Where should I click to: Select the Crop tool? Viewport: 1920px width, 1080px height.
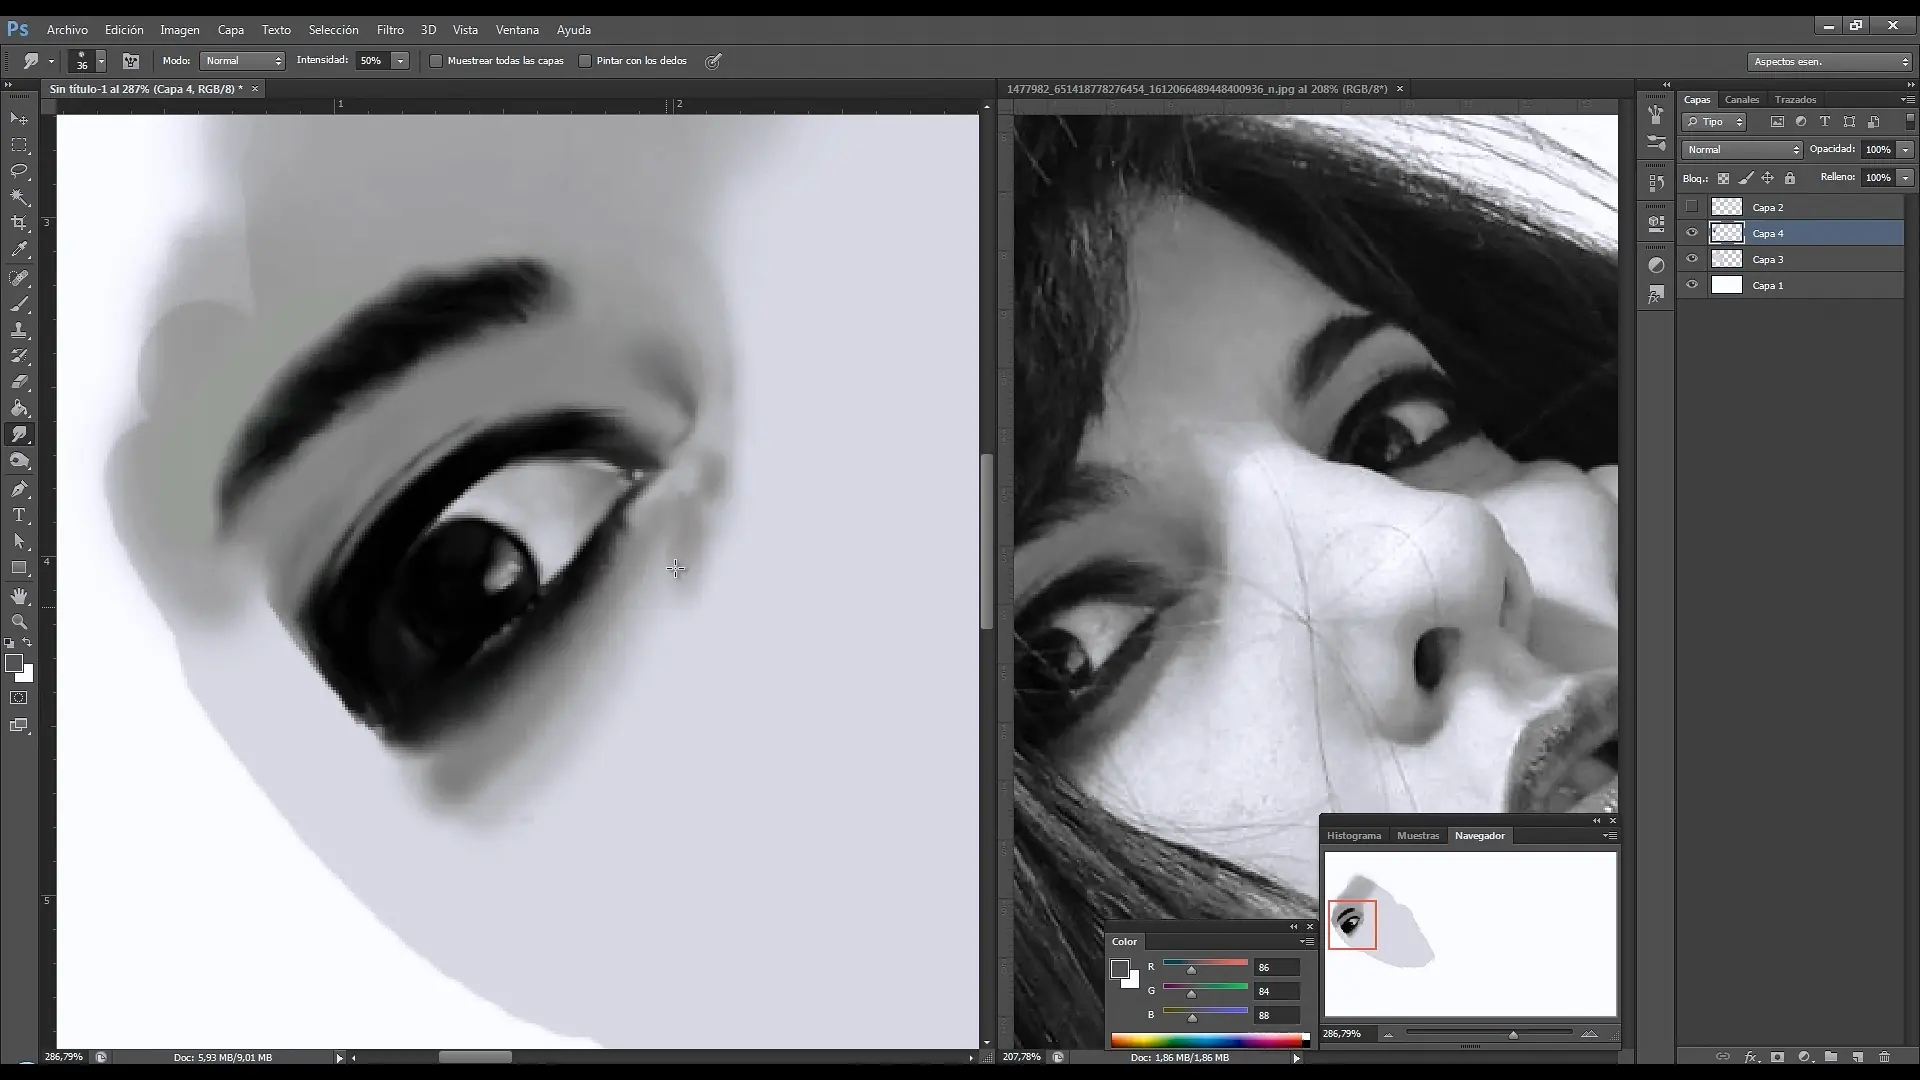pyautogui.click(x=19, y=223)
